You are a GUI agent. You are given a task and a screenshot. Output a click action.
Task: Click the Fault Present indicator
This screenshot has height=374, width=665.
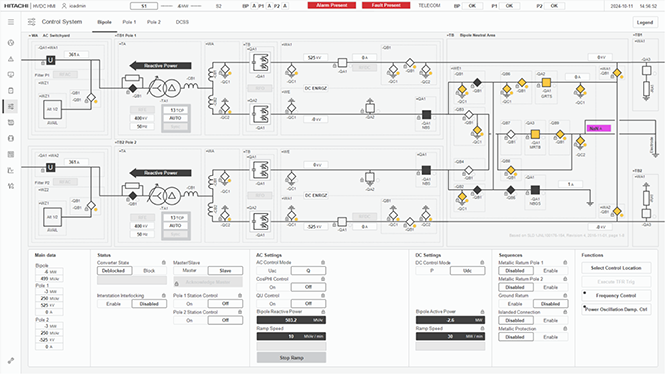pyautogui.click(x=386, y=6)
